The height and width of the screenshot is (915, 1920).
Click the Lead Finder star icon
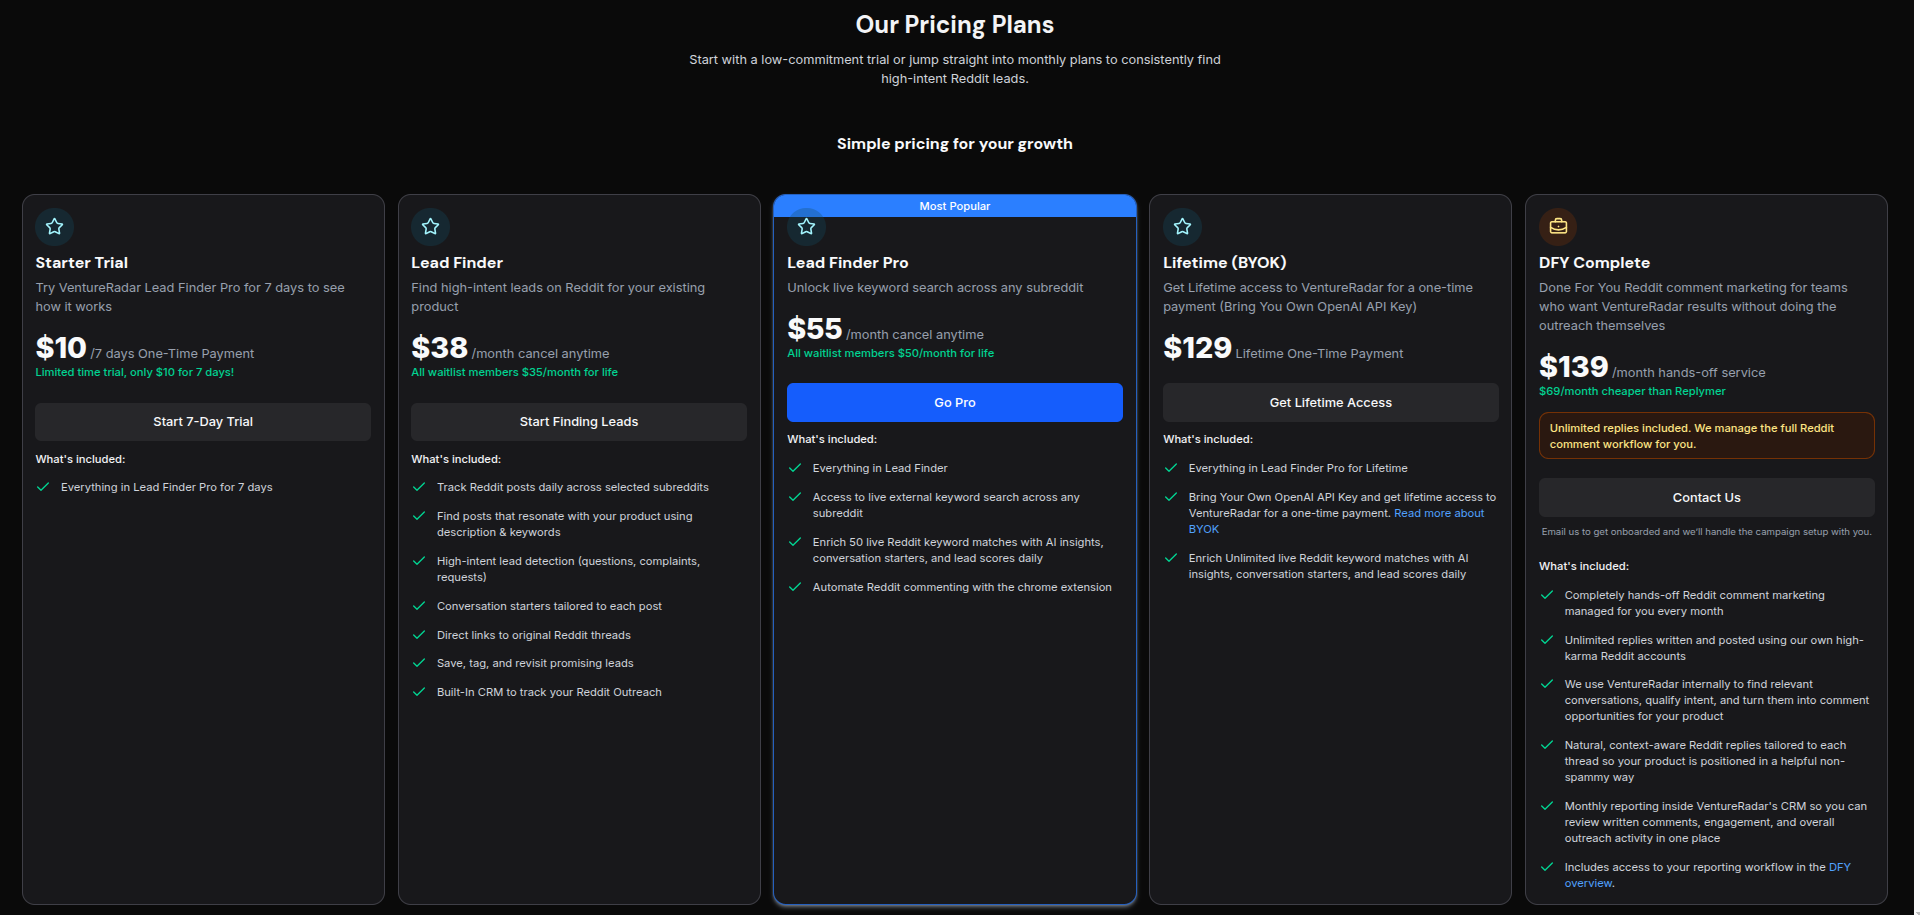point(431,227)
